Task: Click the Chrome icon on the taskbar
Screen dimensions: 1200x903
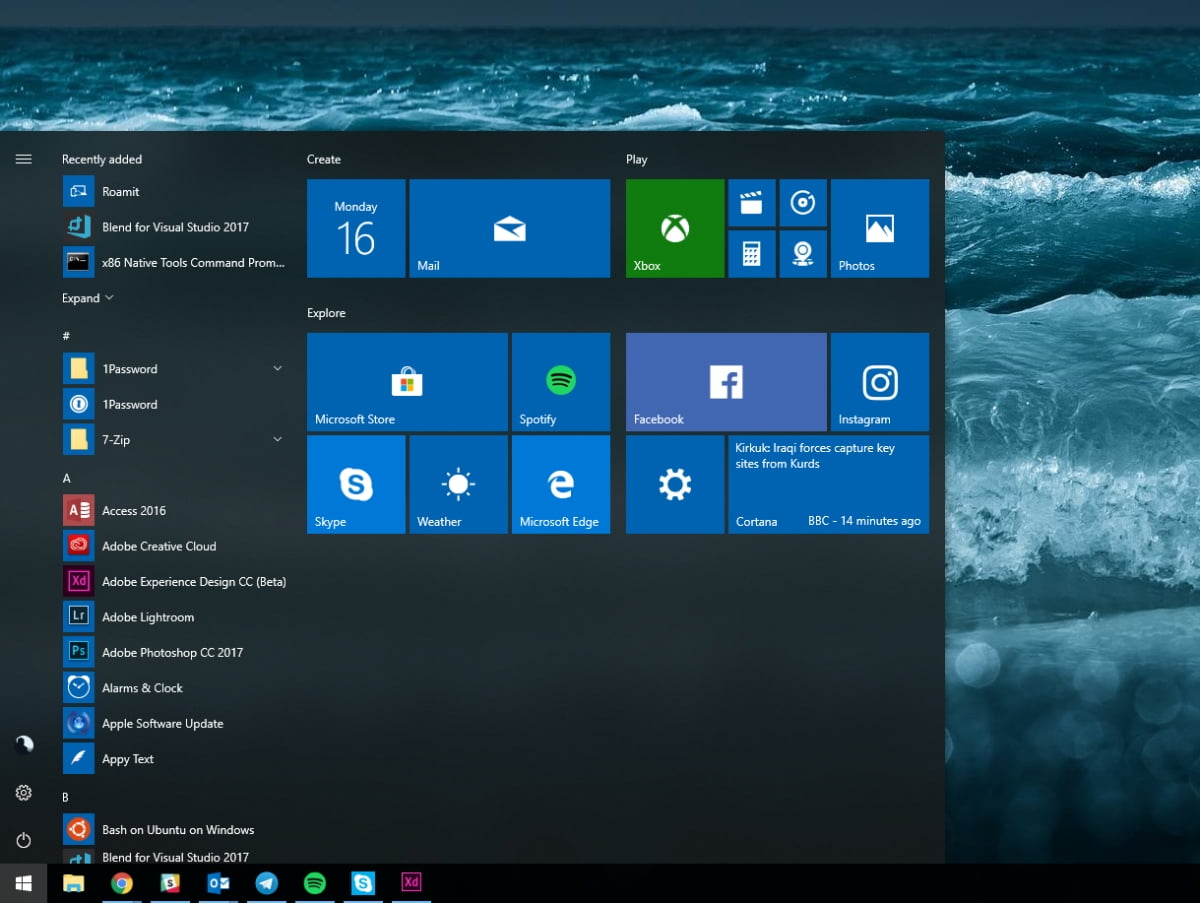Action: pyautogui.click(x=122, y=883)
